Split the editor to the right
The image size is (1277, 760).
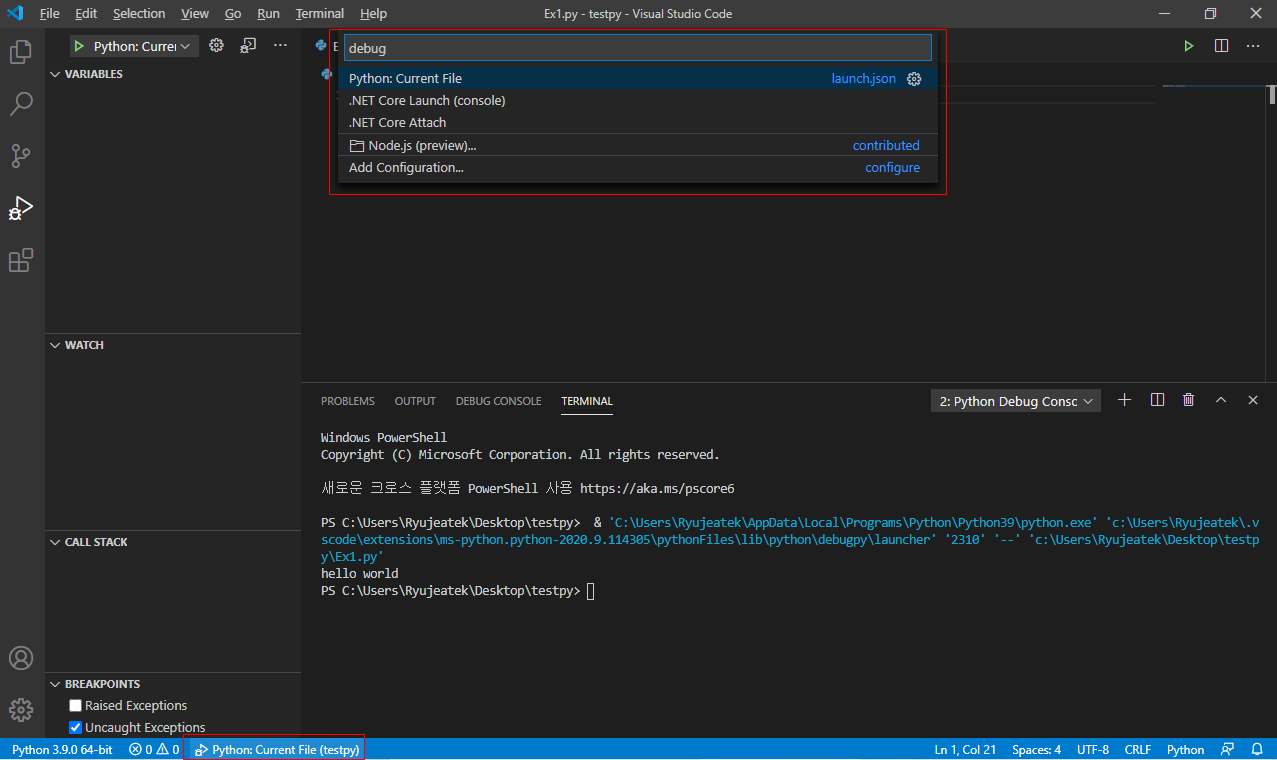pos(1221,46)
